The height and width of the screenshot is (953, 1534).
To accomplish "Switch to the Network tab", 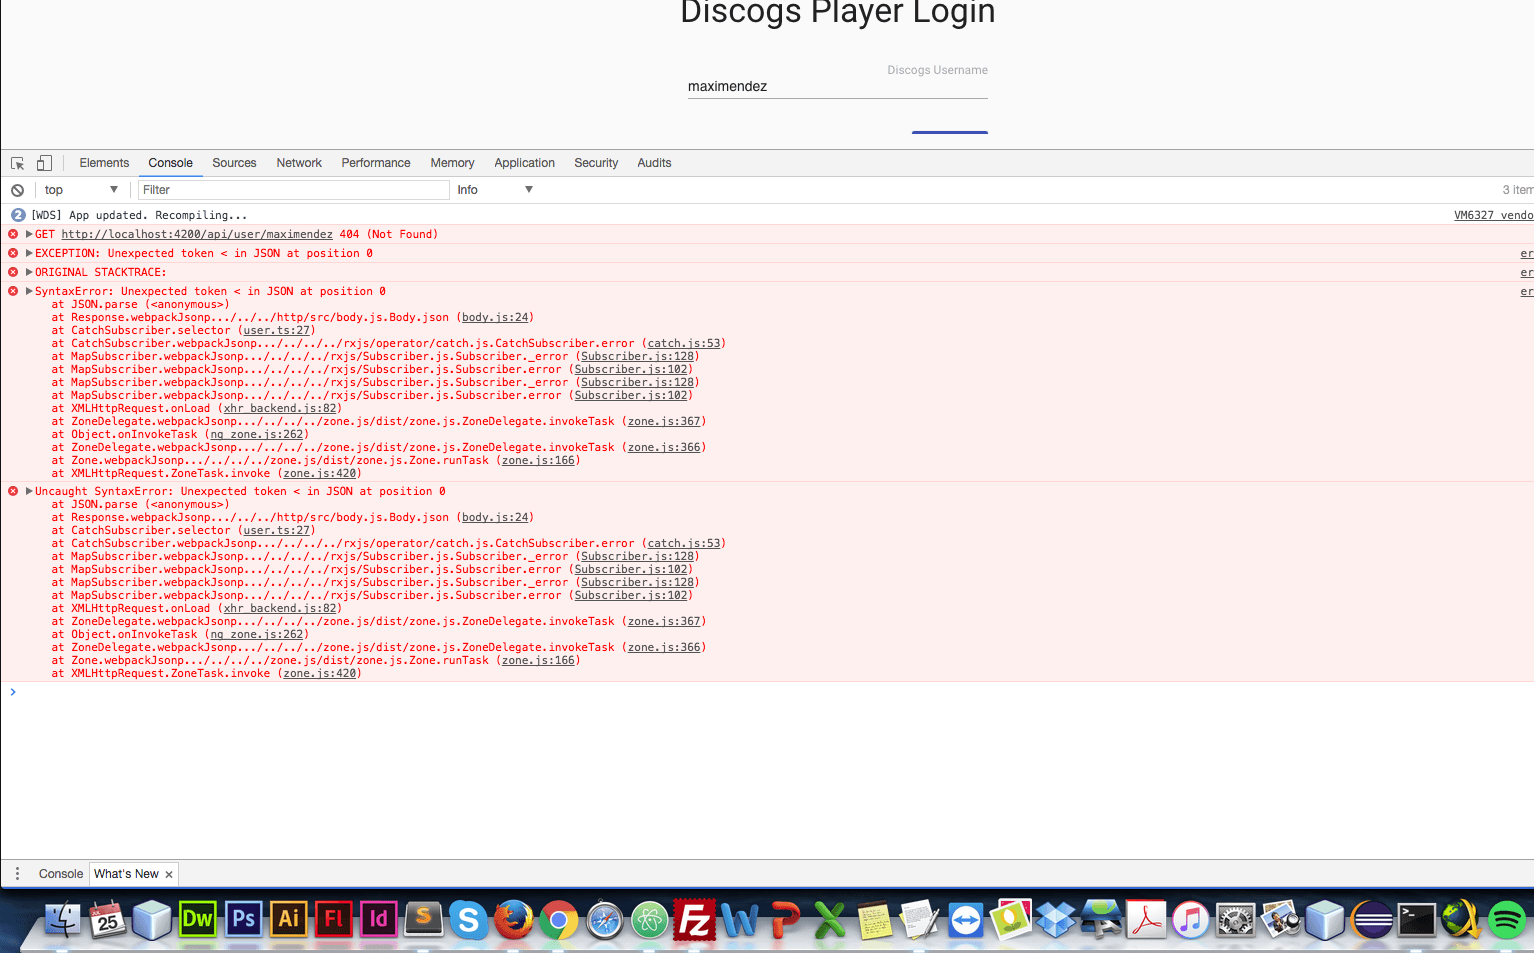I will 299,163.
